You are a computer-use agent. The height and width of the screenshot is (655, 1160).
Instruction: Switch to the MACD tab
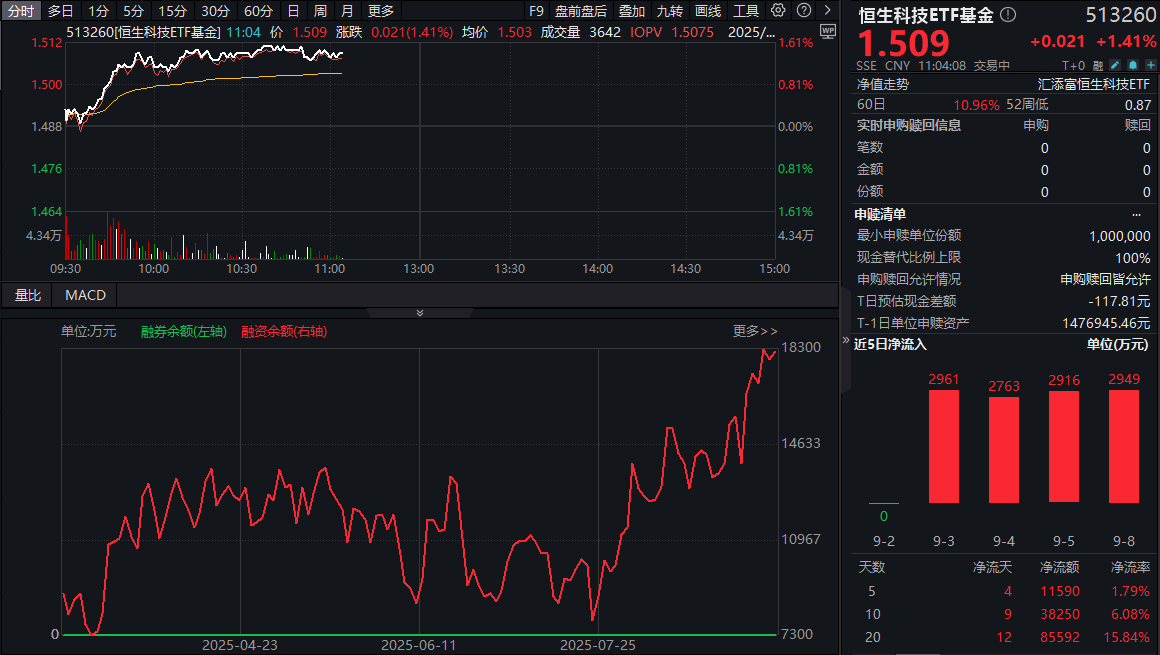(x=84, y=295)
